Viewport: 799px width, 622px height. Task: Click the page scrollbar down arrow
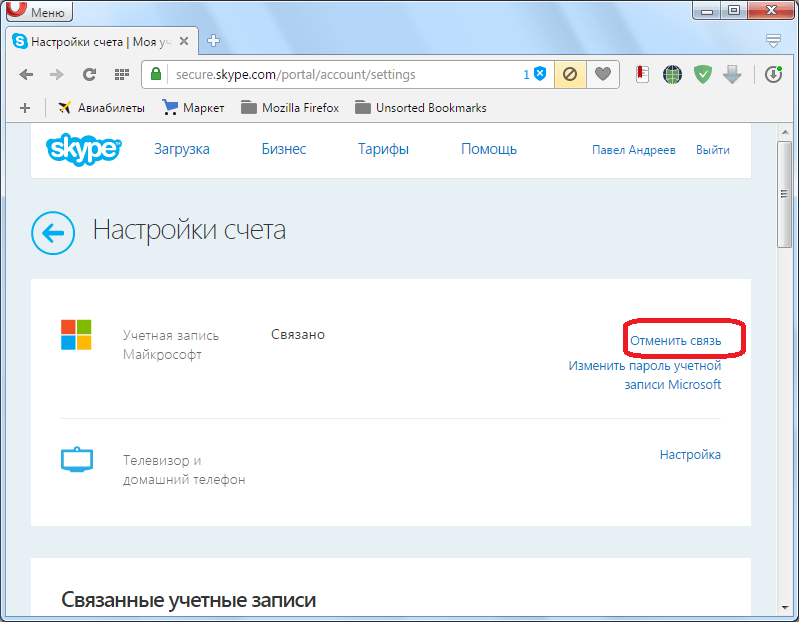pos(785,607)
